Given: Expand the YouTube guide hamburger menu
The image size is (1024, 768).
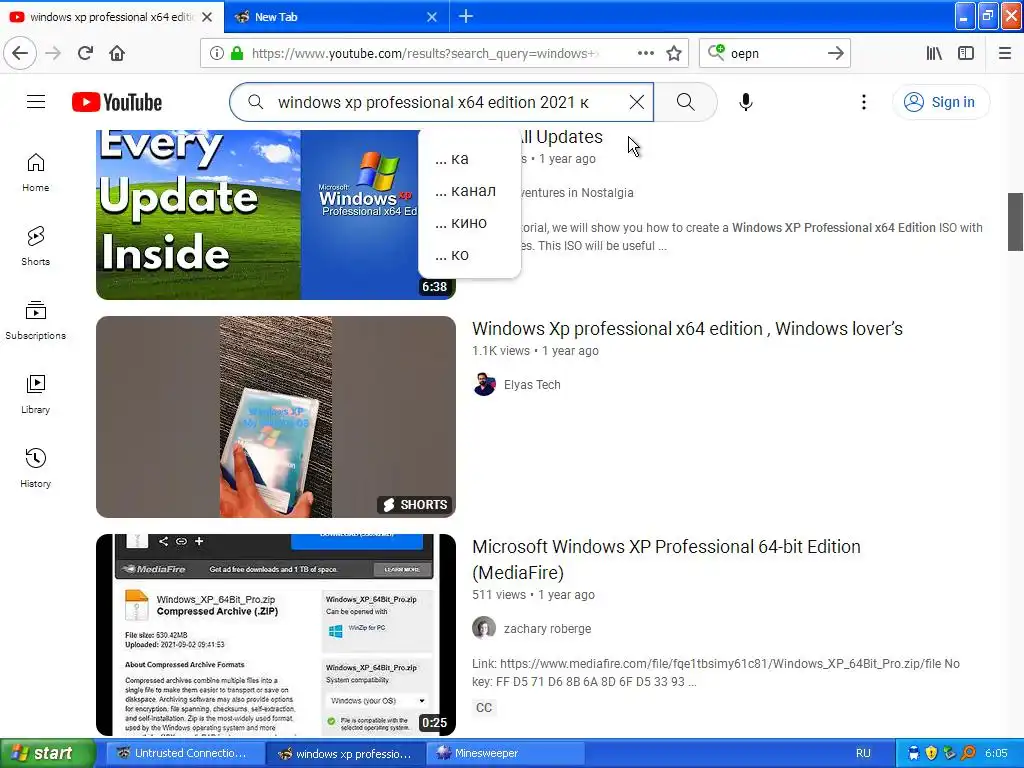Looking at the screenshot, I should (36, 102).
